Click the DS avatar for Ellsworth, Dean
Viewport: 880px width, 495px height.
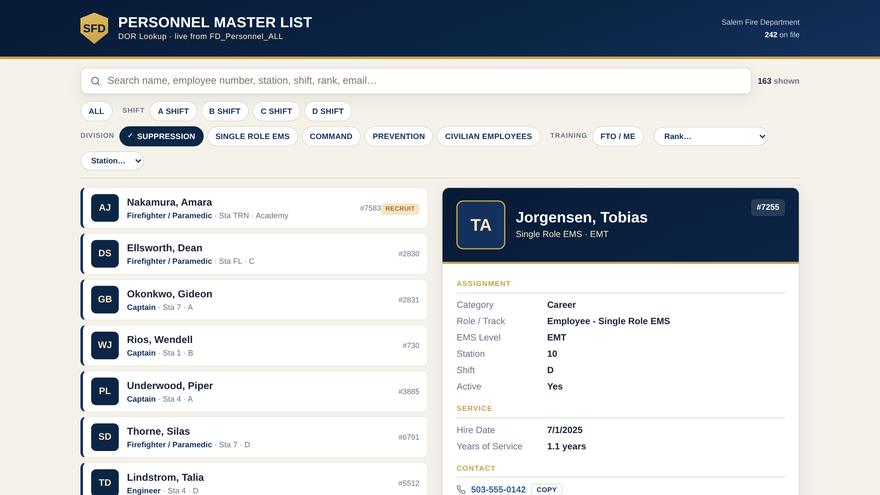tap(105, 254)
